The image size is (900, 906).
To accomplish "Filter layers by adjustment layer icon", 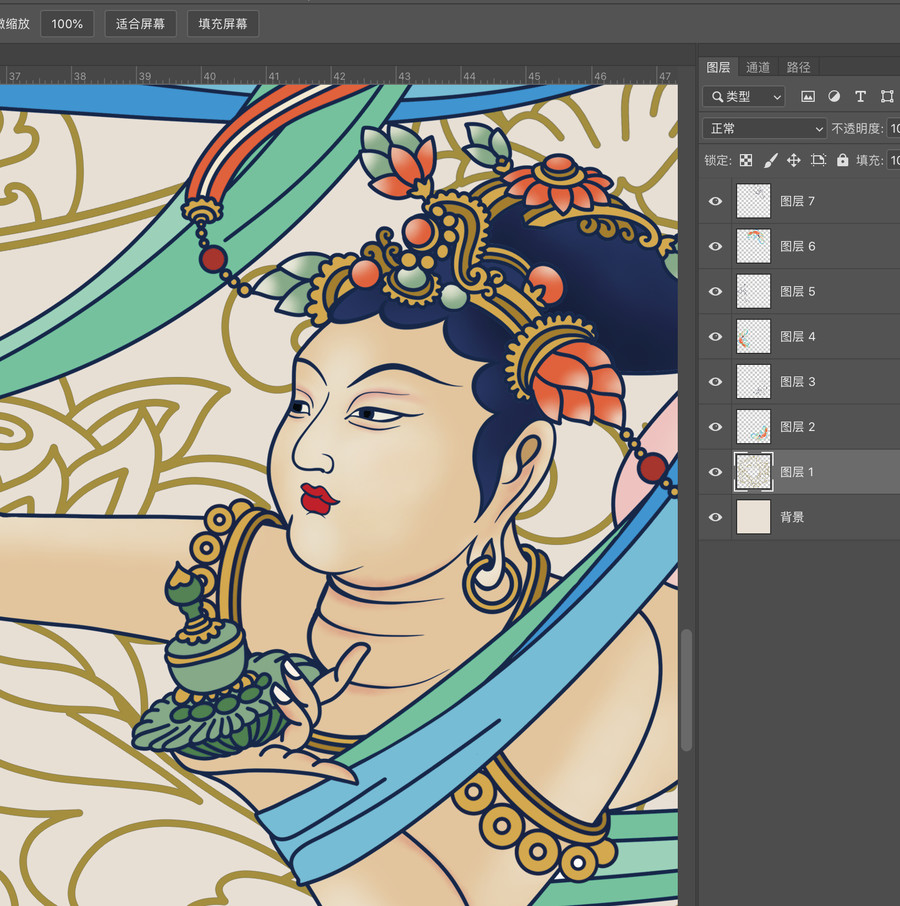I will [834, 96].
